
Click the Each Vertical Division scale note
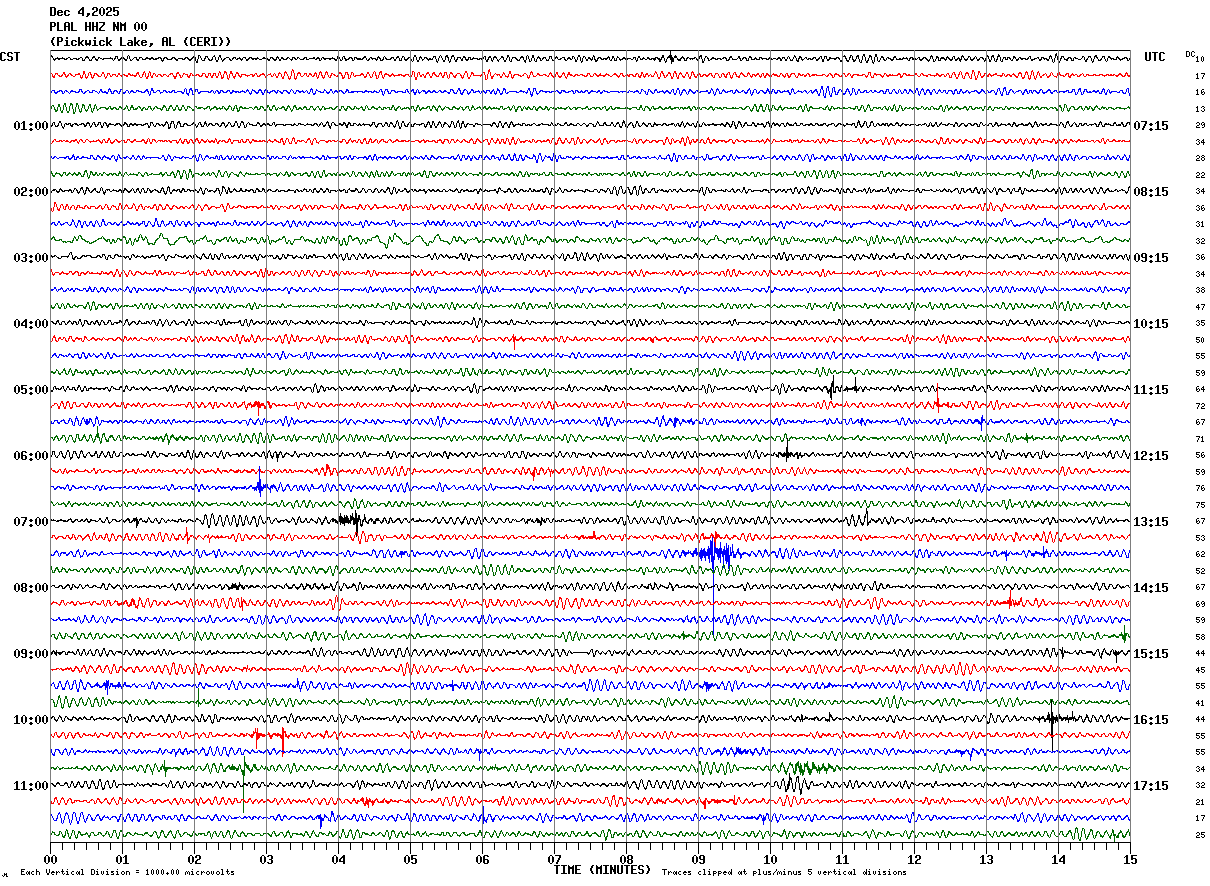coord(127,873)
